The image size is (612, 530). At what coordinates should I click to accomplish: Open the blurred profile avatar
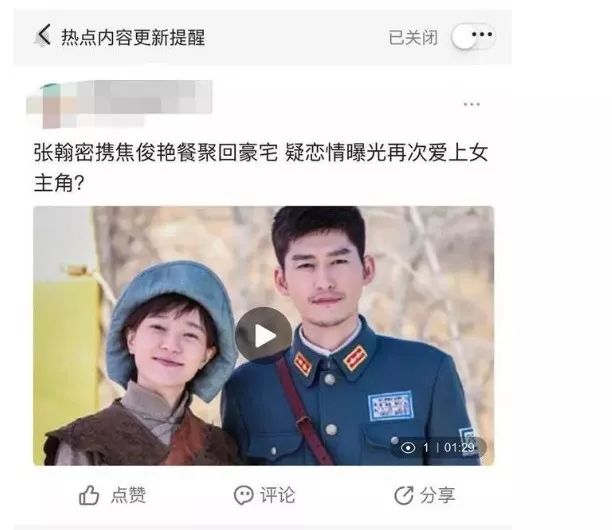pyautogui.click(x=51, y=105)
